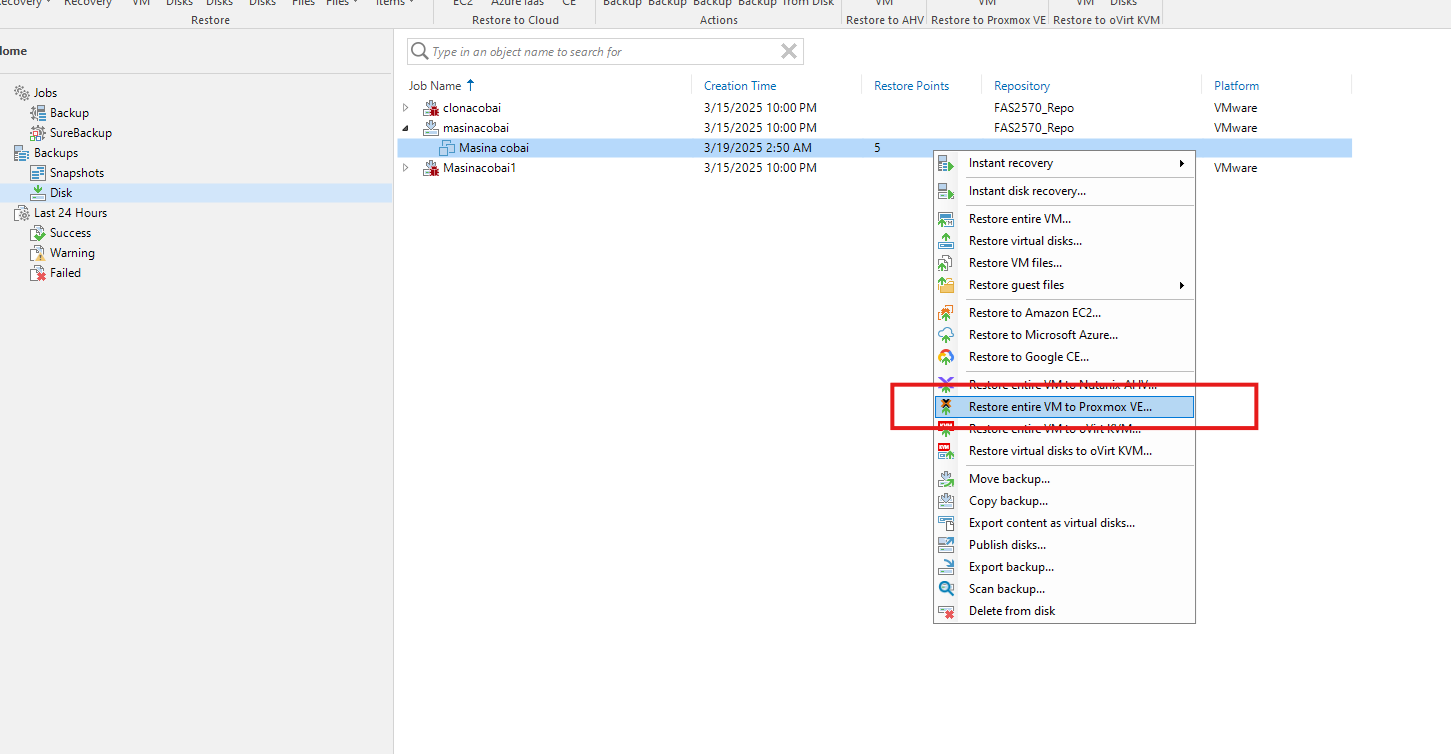Select Backup under Jobs in tree
Screen dimensions: 1451x754
[69, 113]
